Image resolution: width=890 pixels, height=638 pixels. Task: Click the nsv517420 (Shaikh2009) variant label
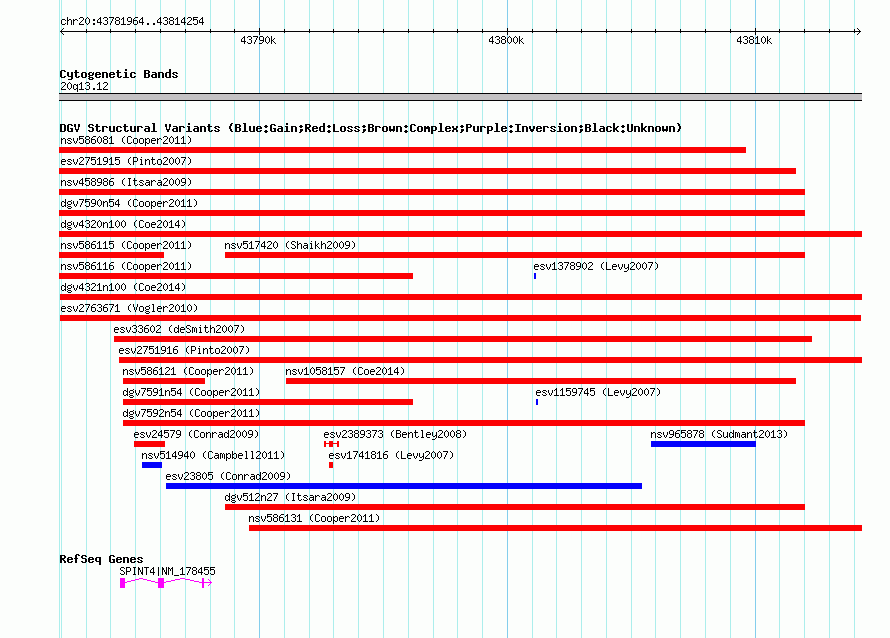[290, 245]
